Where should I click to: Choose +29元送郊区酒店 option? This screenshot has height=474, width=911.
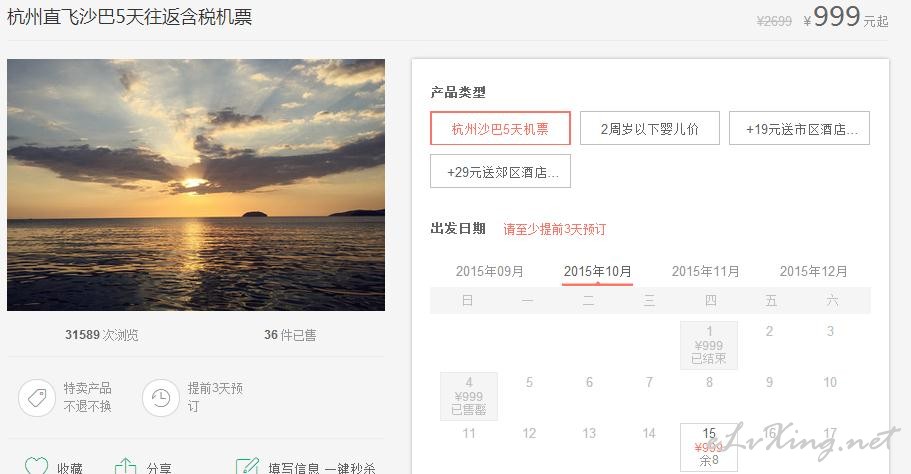point(500,171)
